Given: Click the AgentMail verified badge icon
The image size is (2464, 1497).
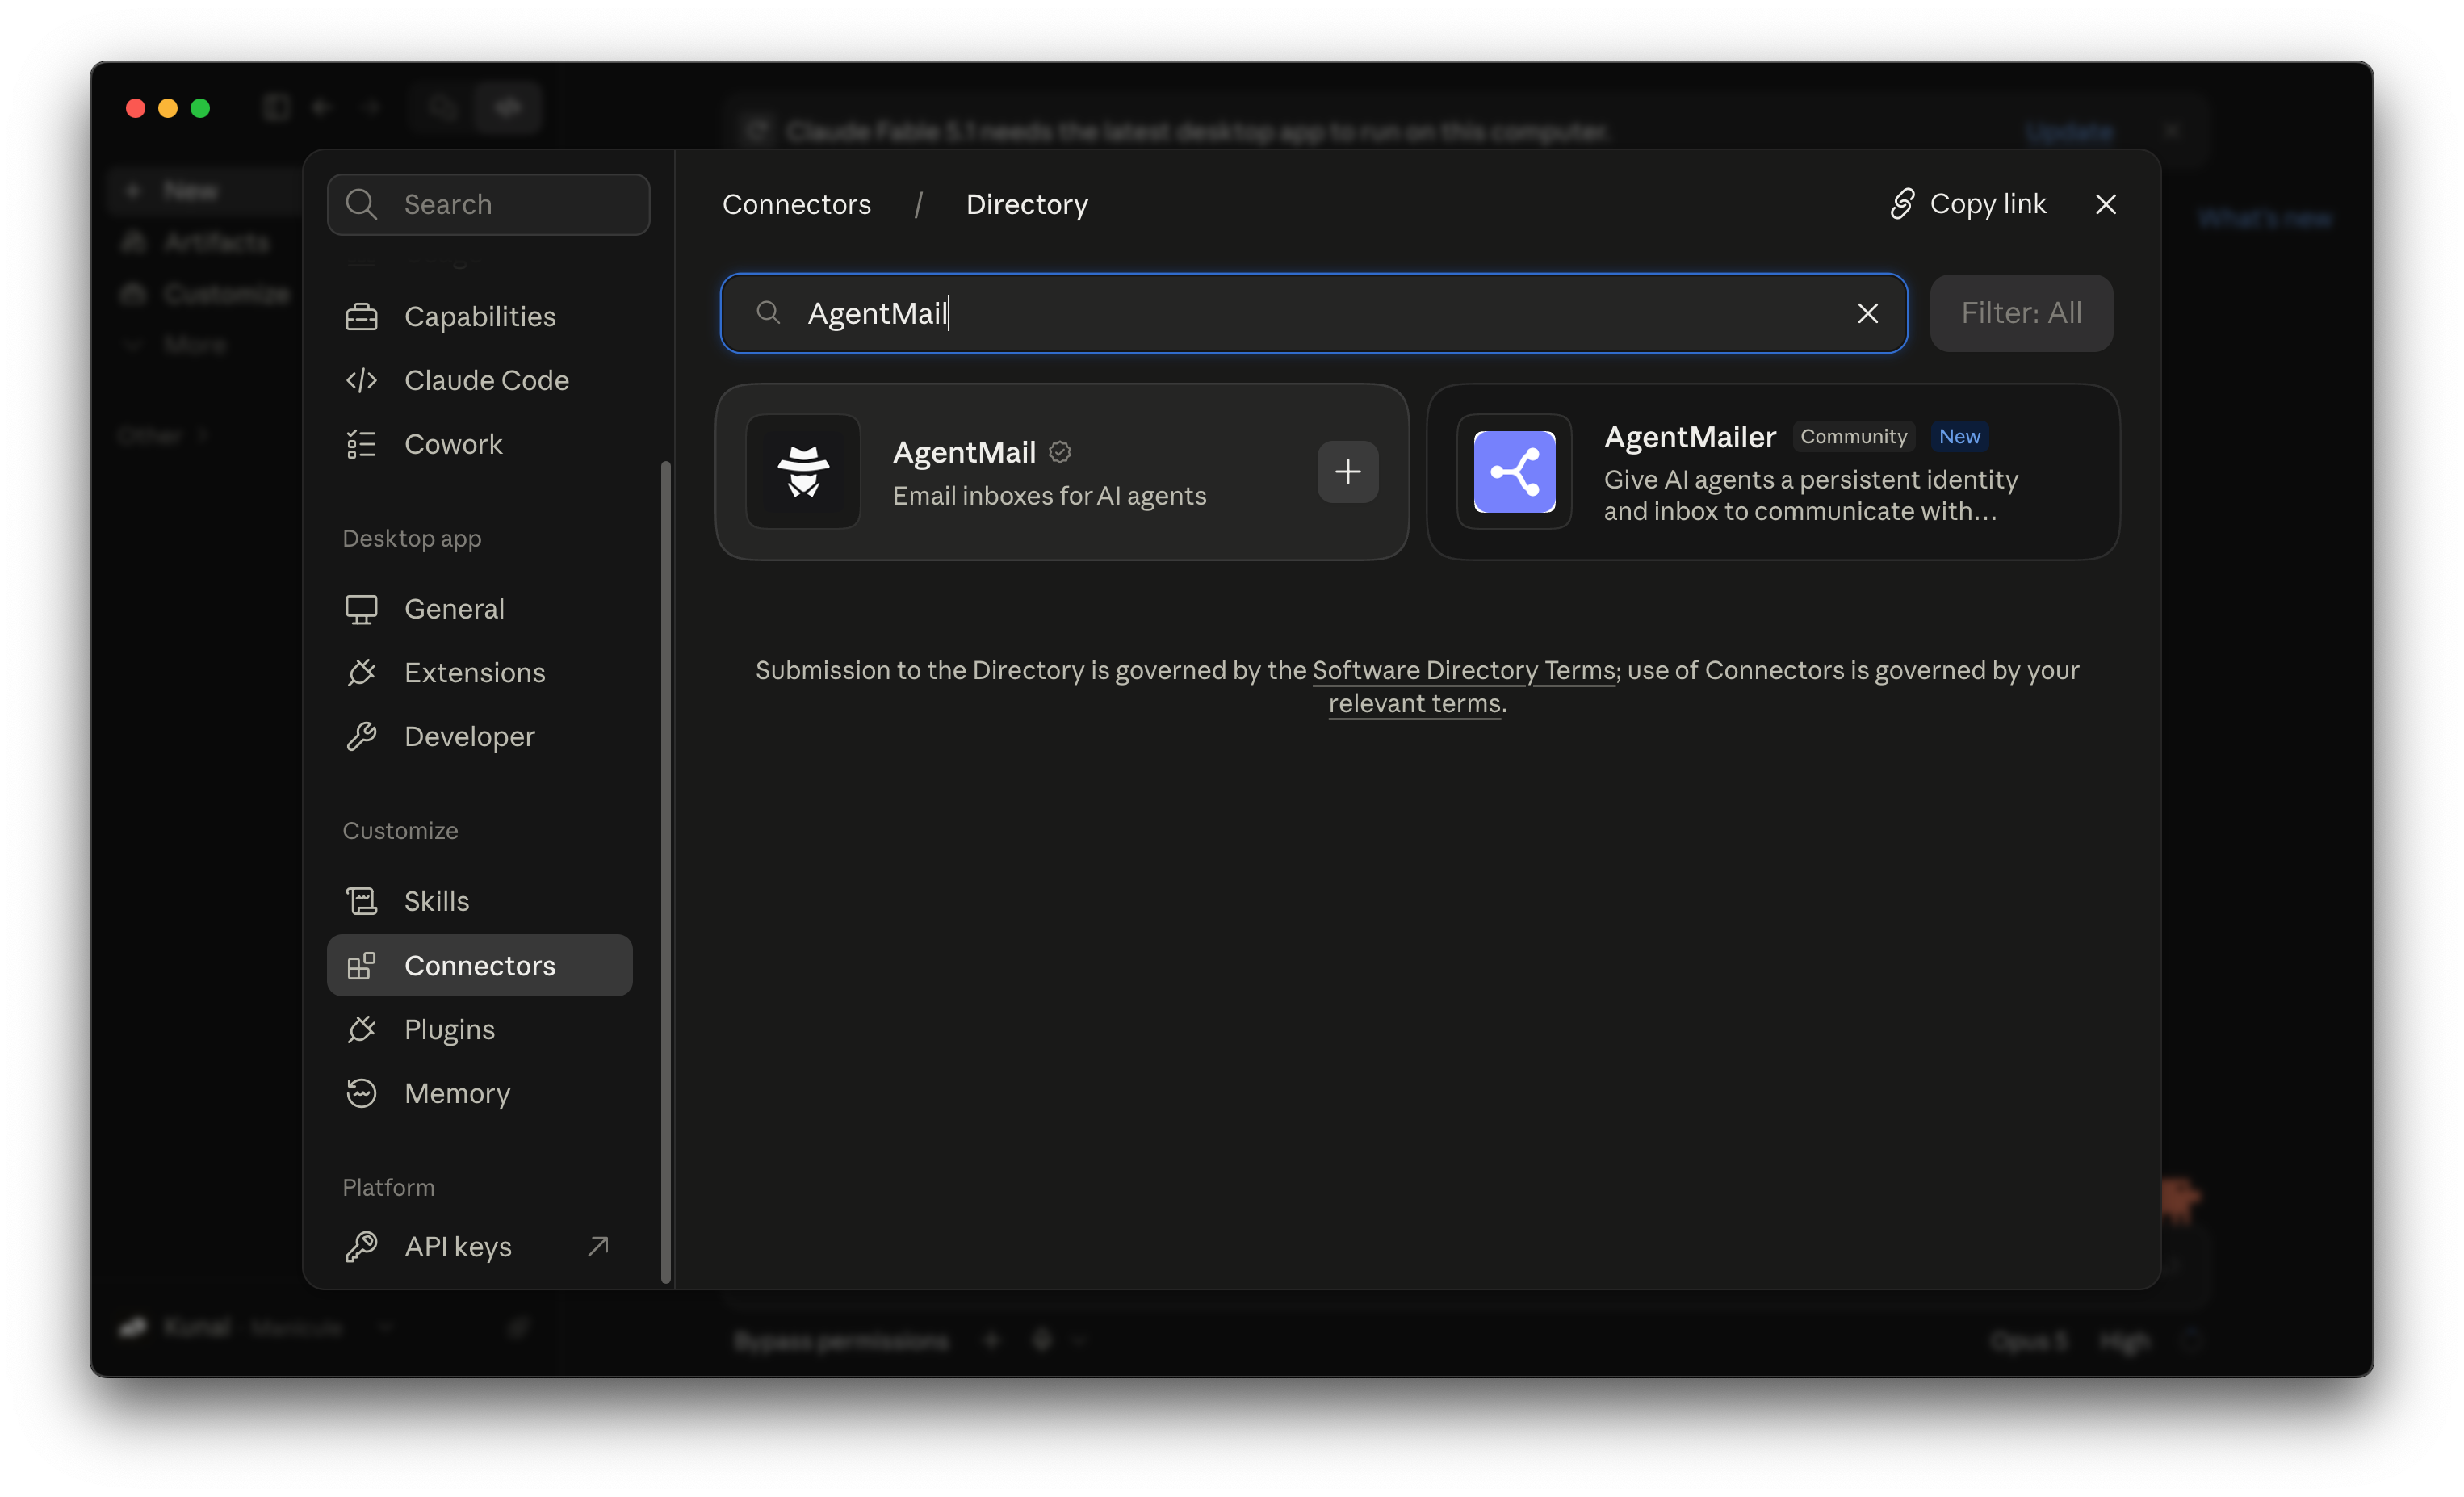Looking at the screenshot, I should (x=1060, y=452).
